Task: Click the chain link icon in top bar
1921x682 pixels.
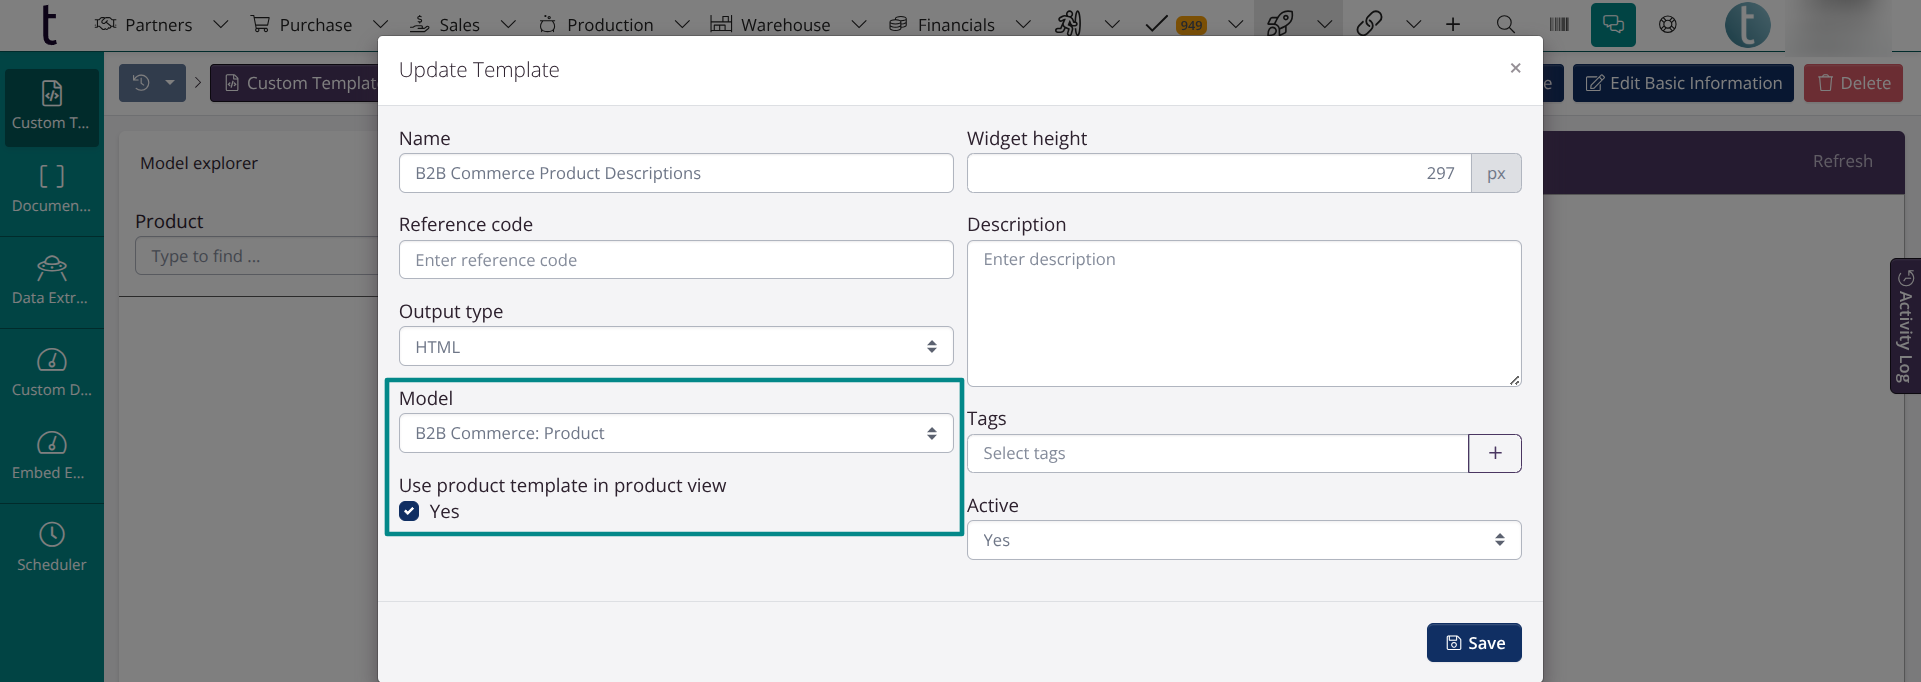Action: (1369, 24)
